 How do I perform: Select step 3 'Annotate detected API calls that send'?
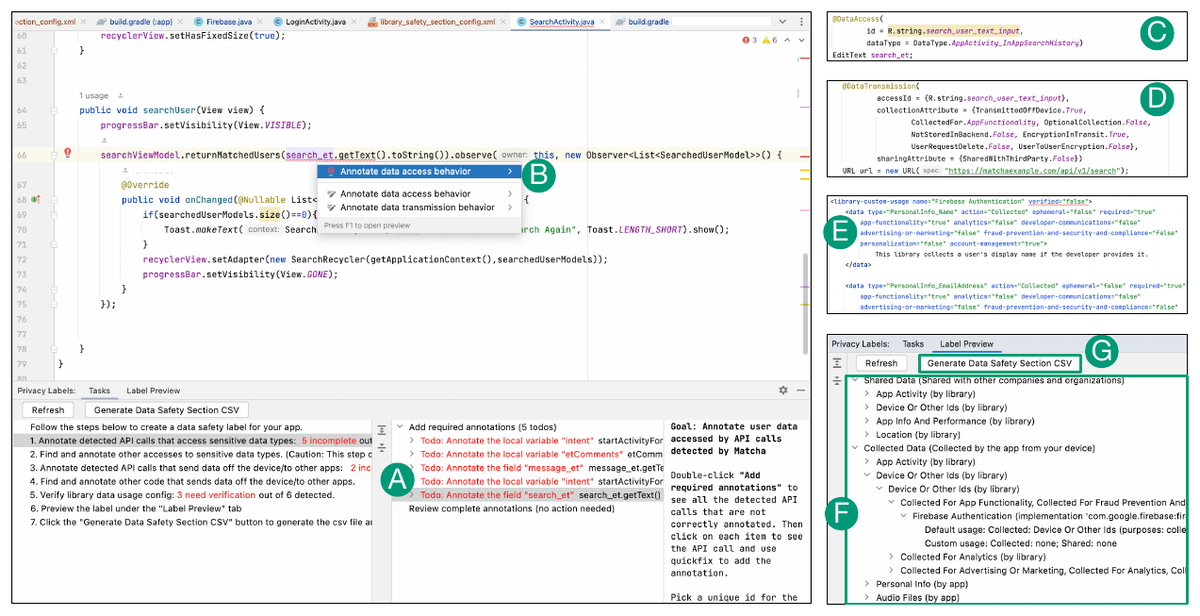click(200, 467)
